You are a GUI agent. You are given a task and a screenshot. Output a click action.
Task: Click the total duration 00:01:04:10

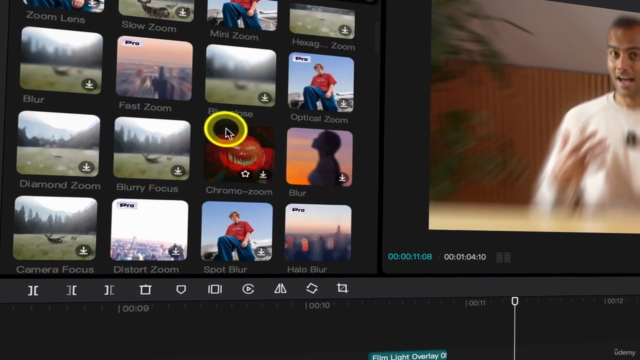[465, 257]
